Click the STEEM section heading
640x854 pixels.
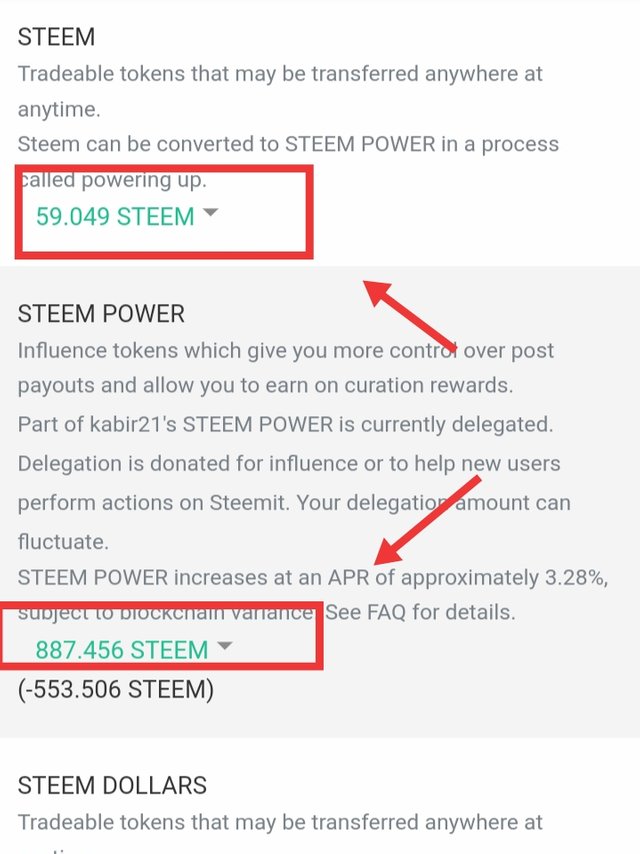pyautogui.click(x=56, y=37)
